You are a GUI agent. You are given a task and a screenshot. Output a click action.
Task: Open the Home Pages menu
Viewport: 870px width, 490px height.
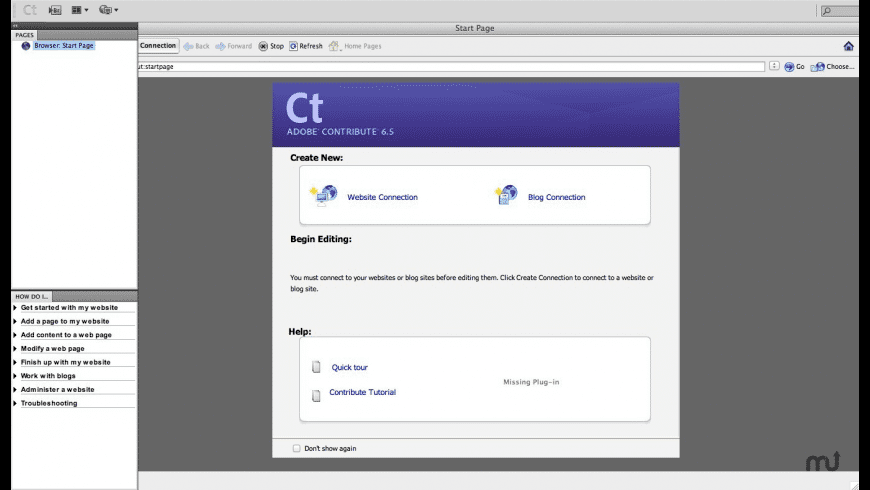[355, 46]
